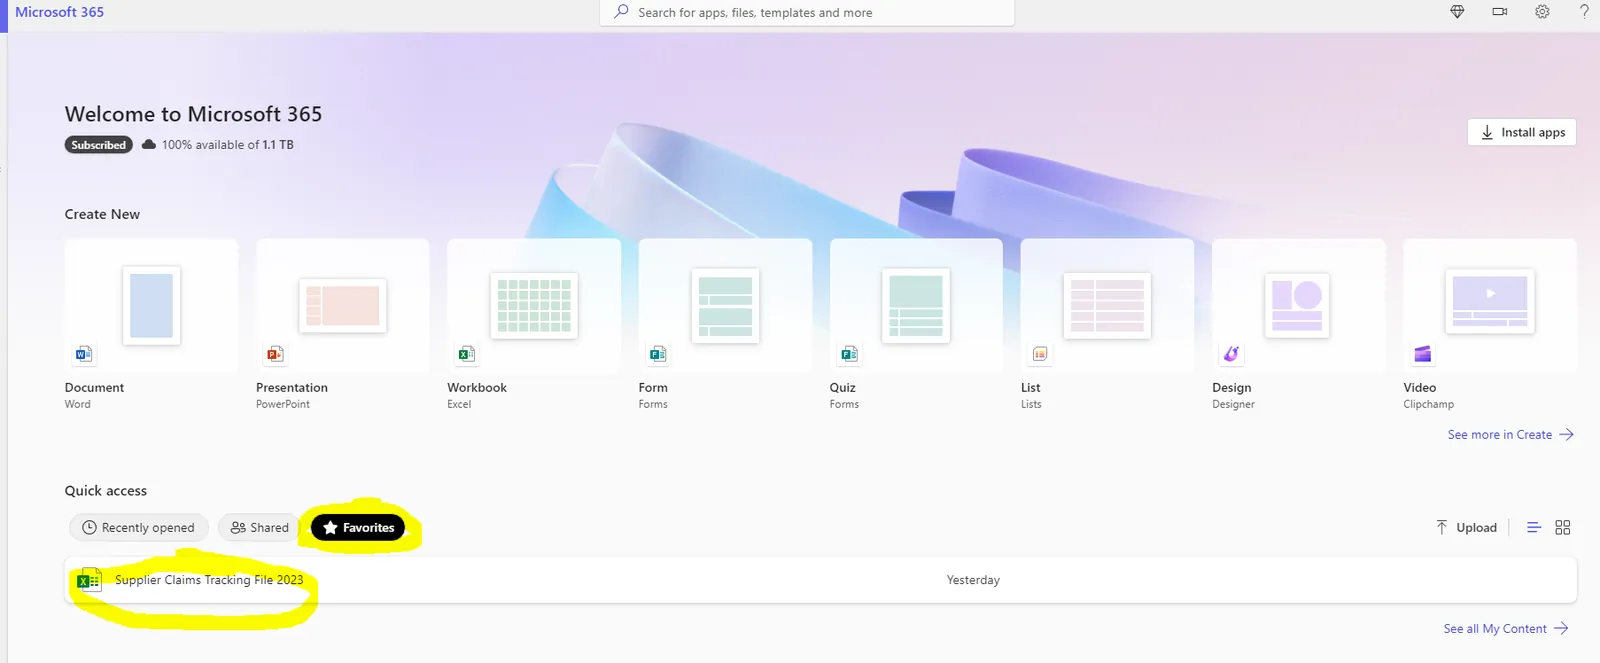Click the Designer subtitle text
This screenshot has height=663, width=1600.
coord(1233,404)
